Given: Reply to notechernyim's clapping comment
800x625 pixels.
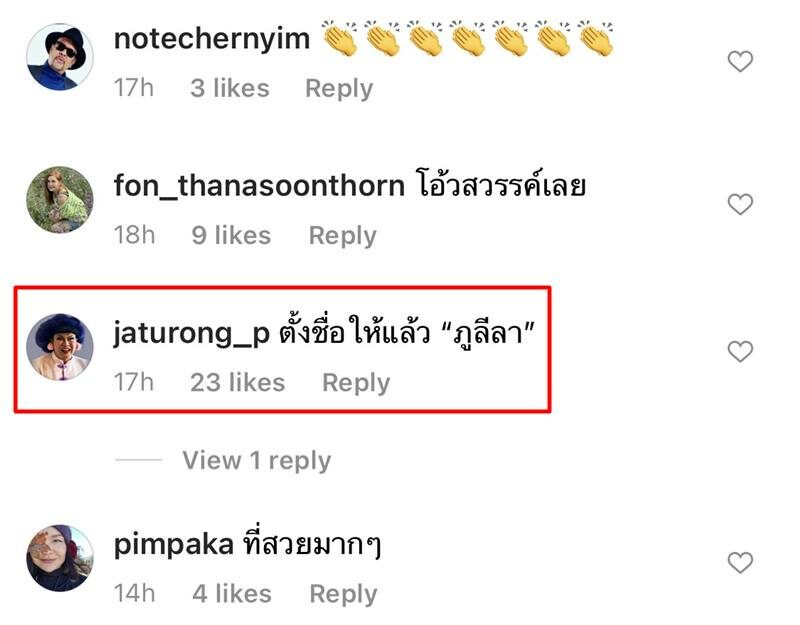Looking at the screenshot, I should [339, 89].
